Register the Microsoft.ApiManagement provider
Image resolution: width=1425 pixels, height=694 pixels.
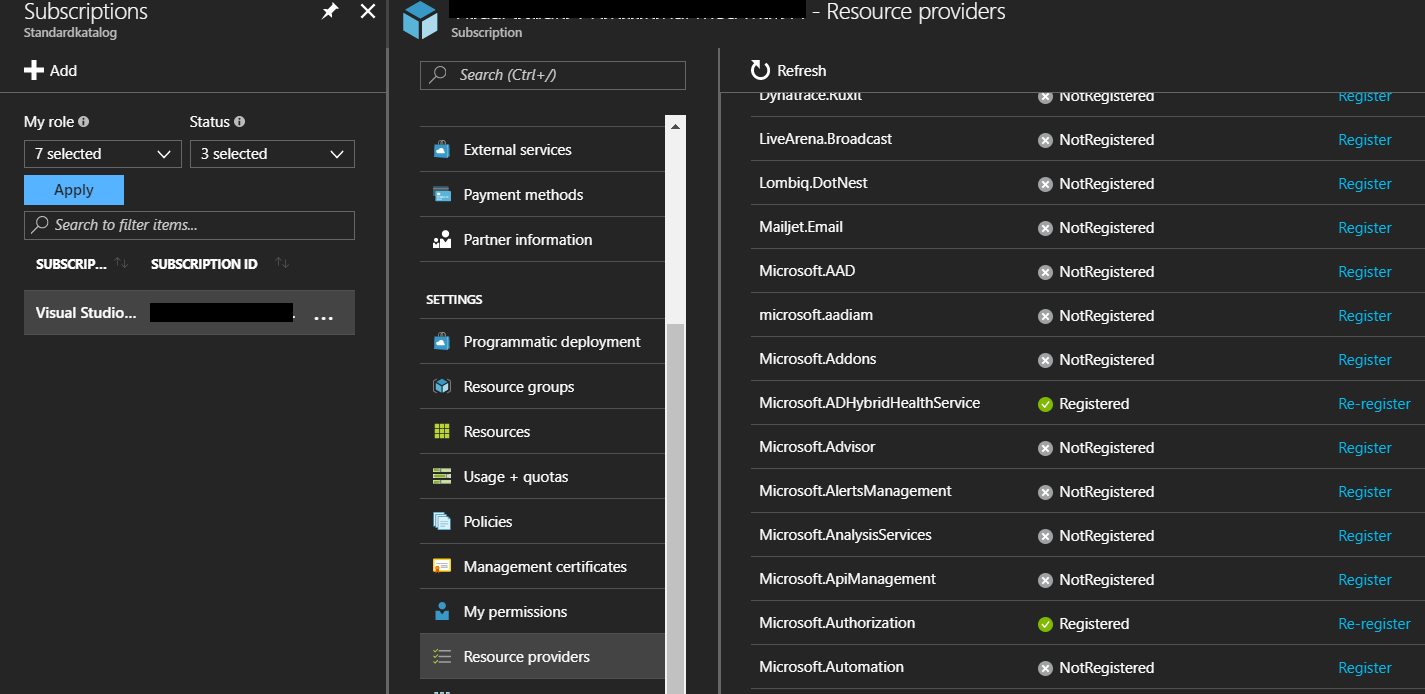pos(1365,580)
